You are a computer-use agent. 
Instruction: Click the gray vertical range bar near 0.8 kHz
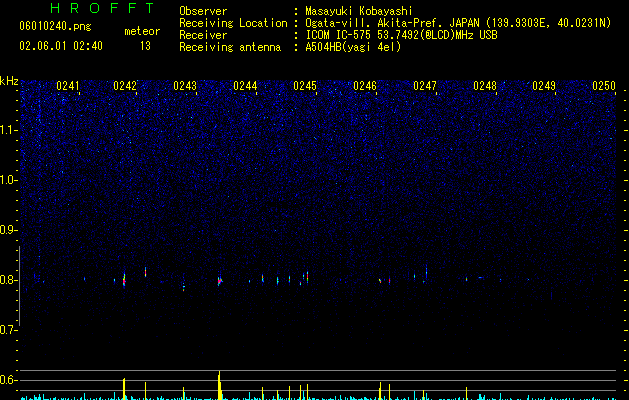point(20,286)
